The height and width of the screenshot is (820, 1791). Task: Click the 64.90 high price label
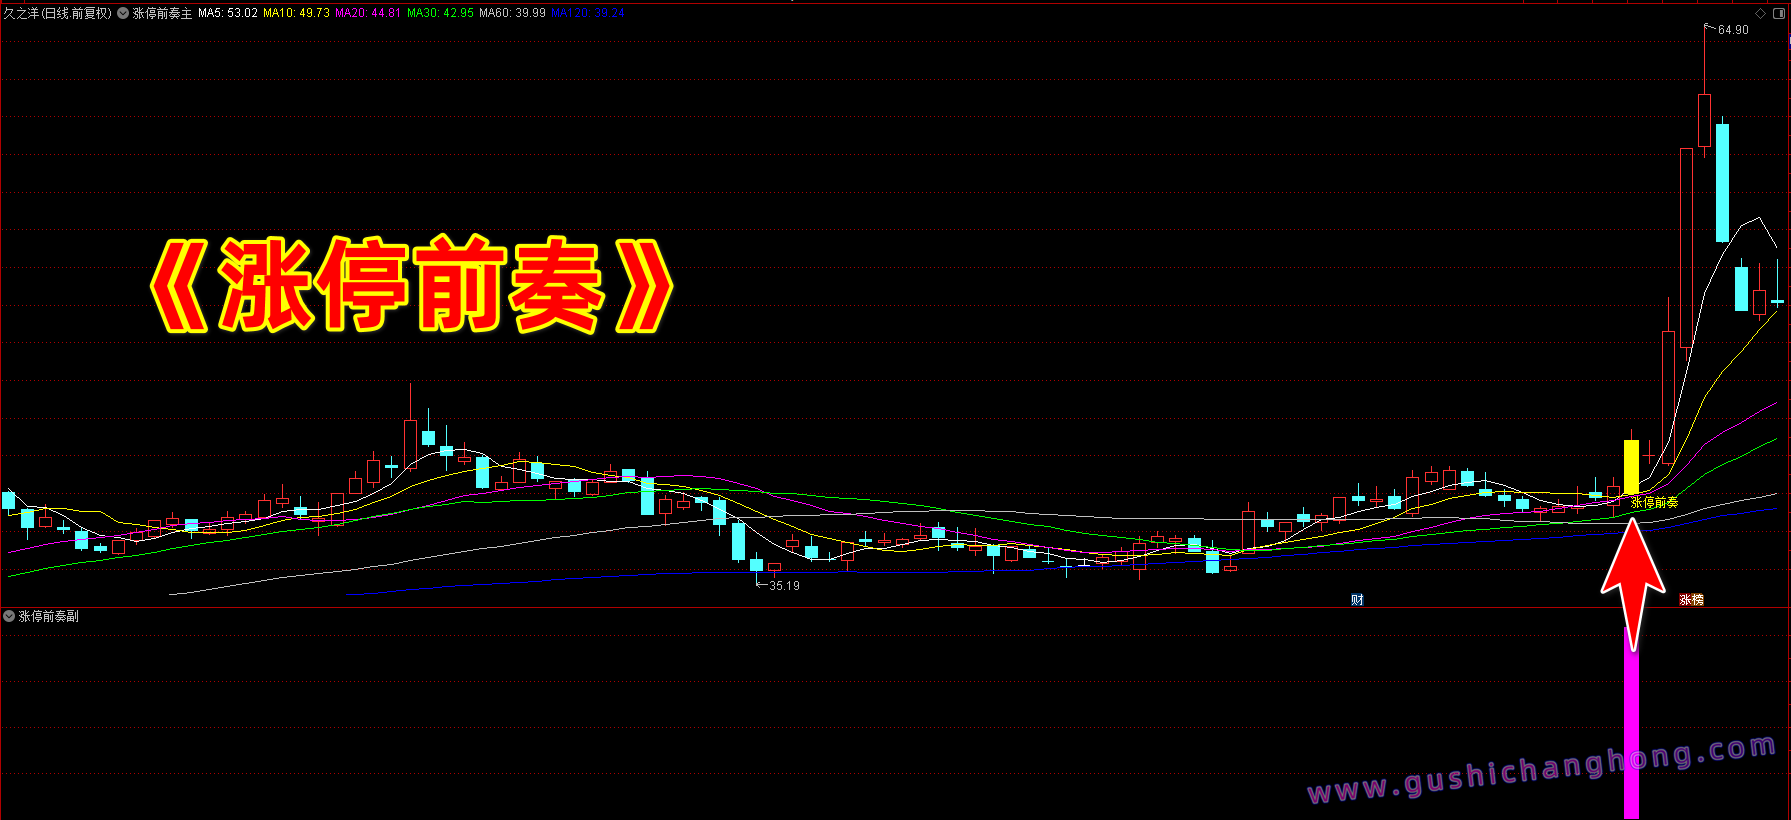tap(1733, 30)
